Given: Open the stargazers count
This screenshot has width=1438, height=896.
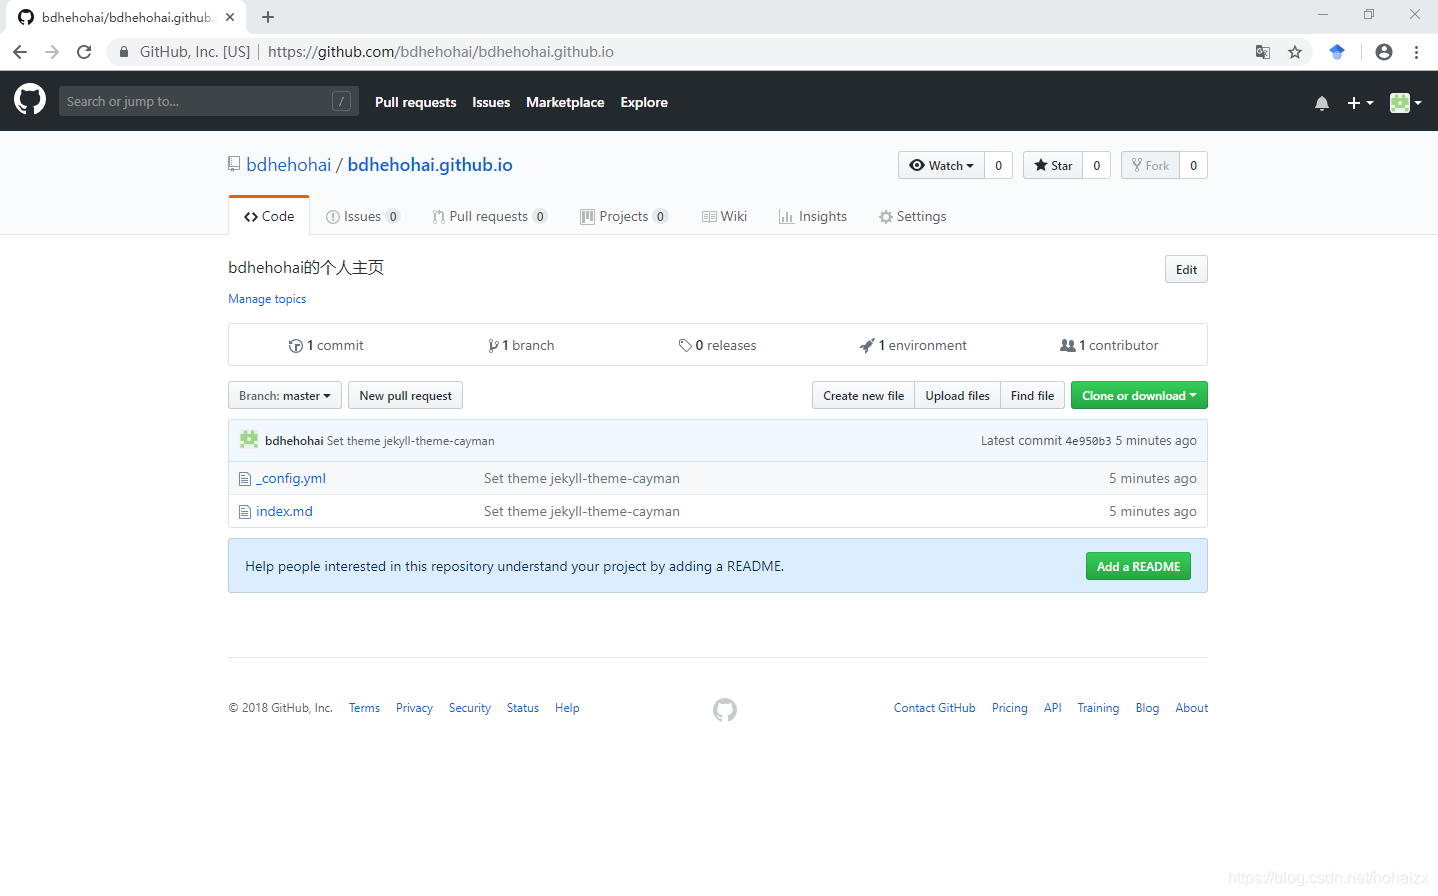Looking at the screenshot, I should (x=1096, y=165).
